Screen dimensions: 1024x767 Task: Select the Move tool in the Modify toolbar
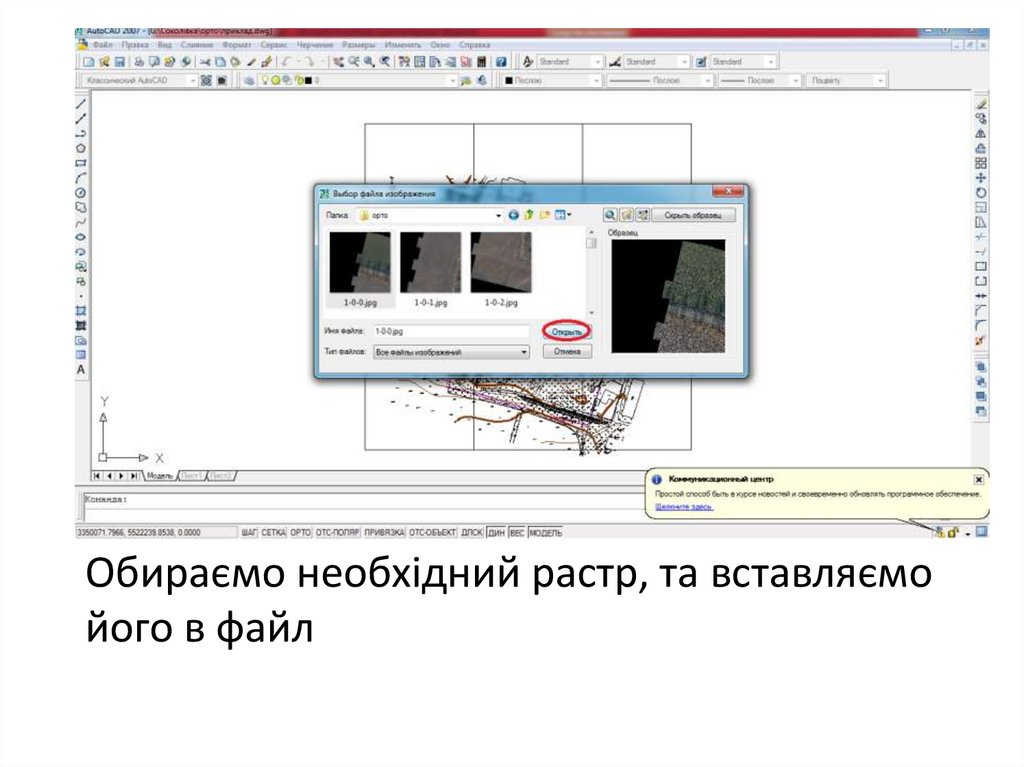981,178
